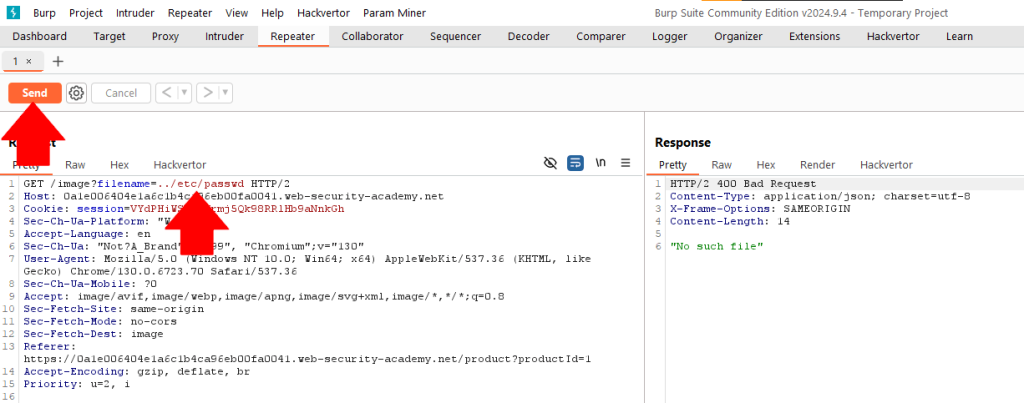The image size is (1024, 403).
Task: Click the Burp logo icon
Action: [x=12, y=13]
